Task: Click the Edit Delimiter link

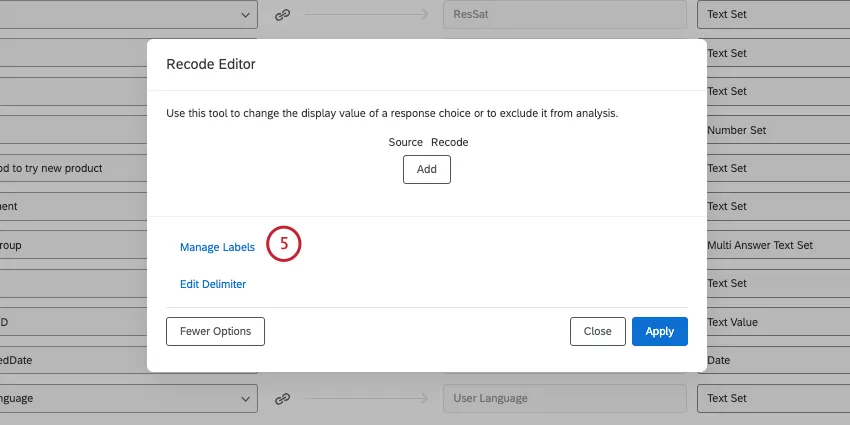Action: (x=213, y=284)
